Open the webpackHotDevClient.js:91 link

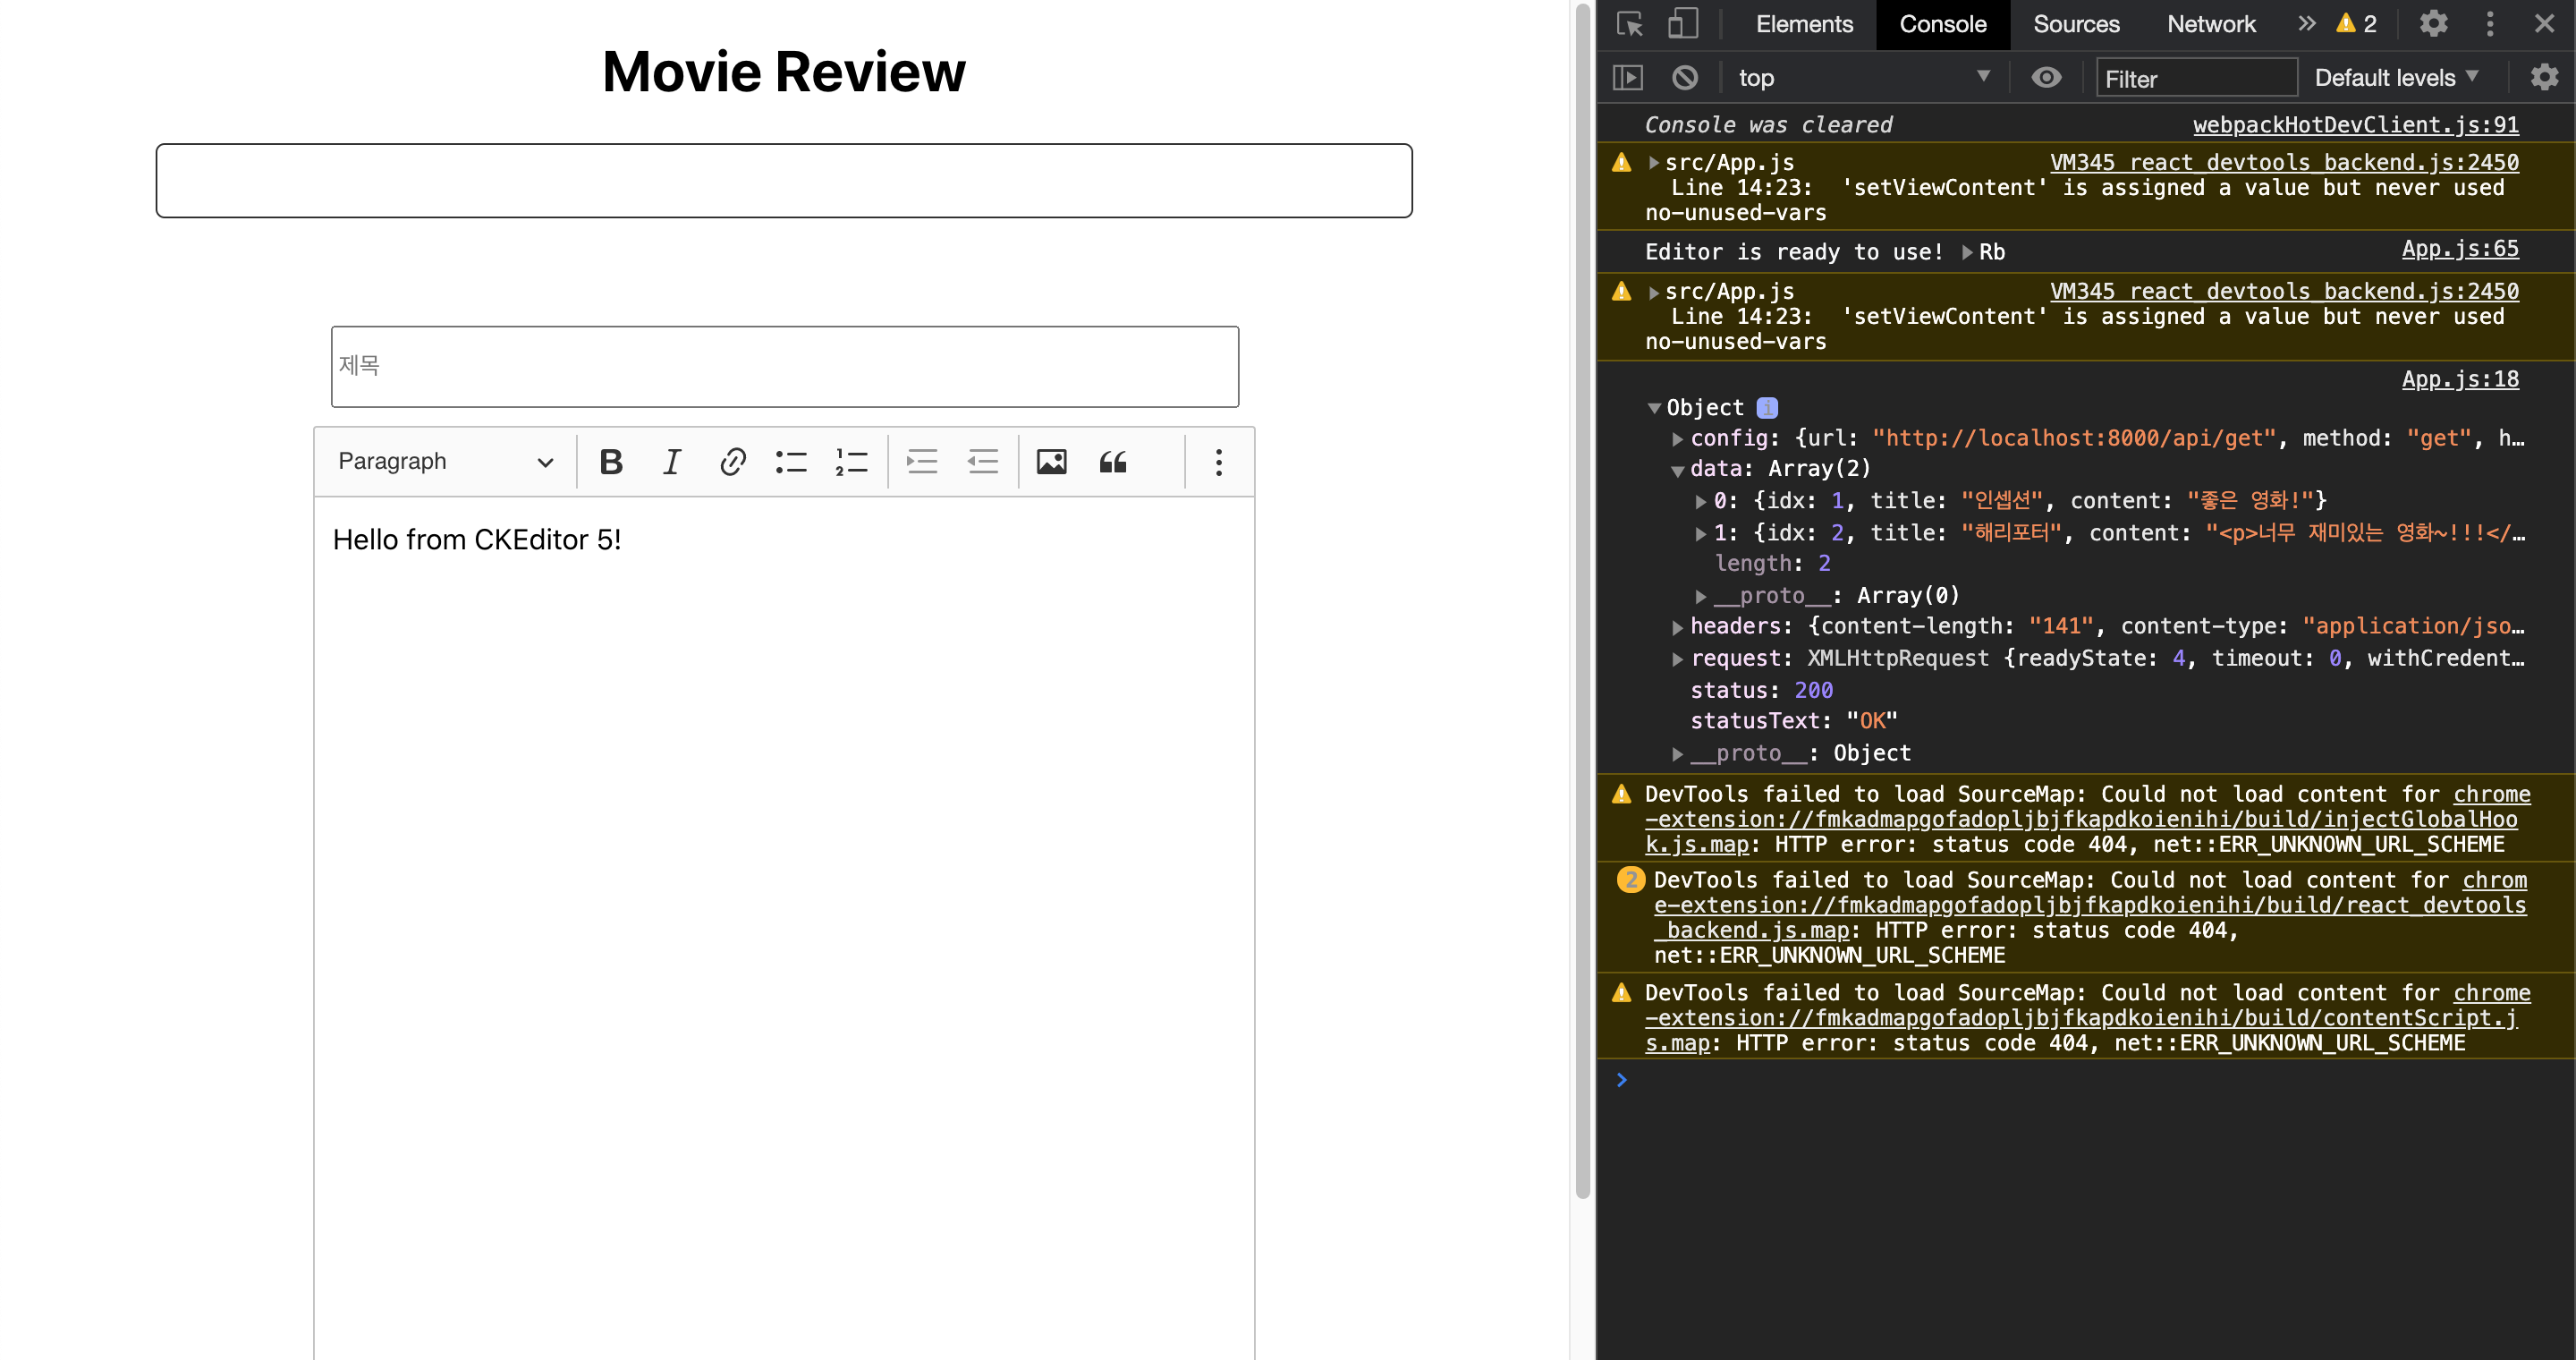point(2355,125)
